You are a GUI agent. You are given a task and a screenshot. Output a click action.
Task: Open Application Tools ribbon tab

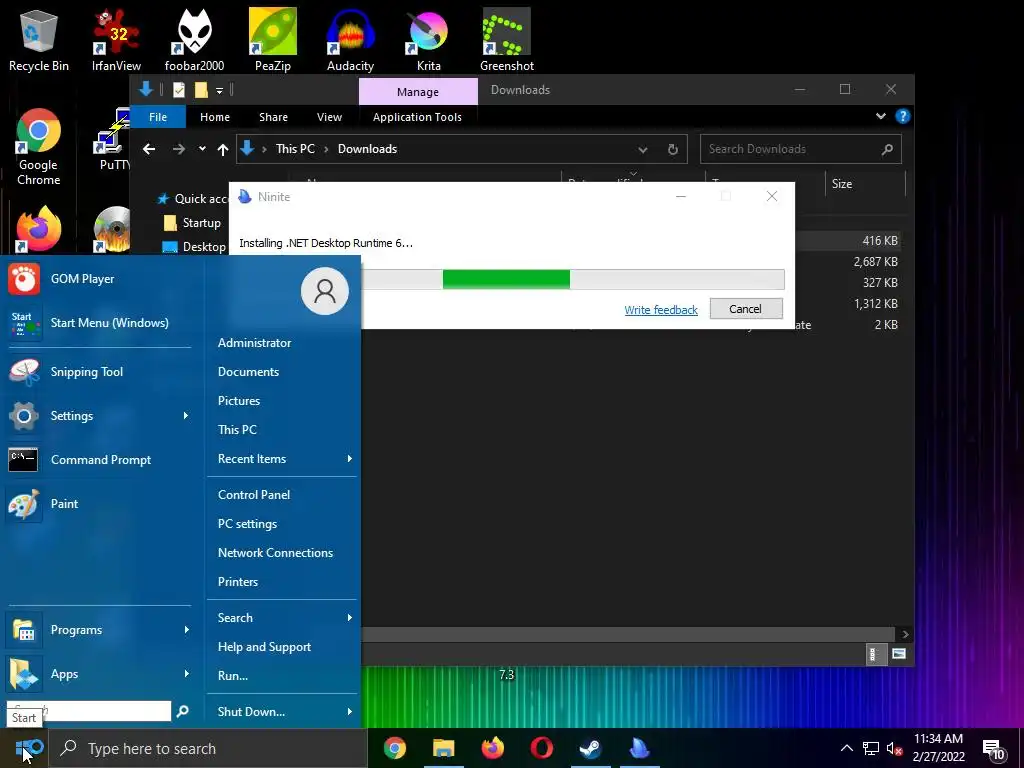(417, 117)
